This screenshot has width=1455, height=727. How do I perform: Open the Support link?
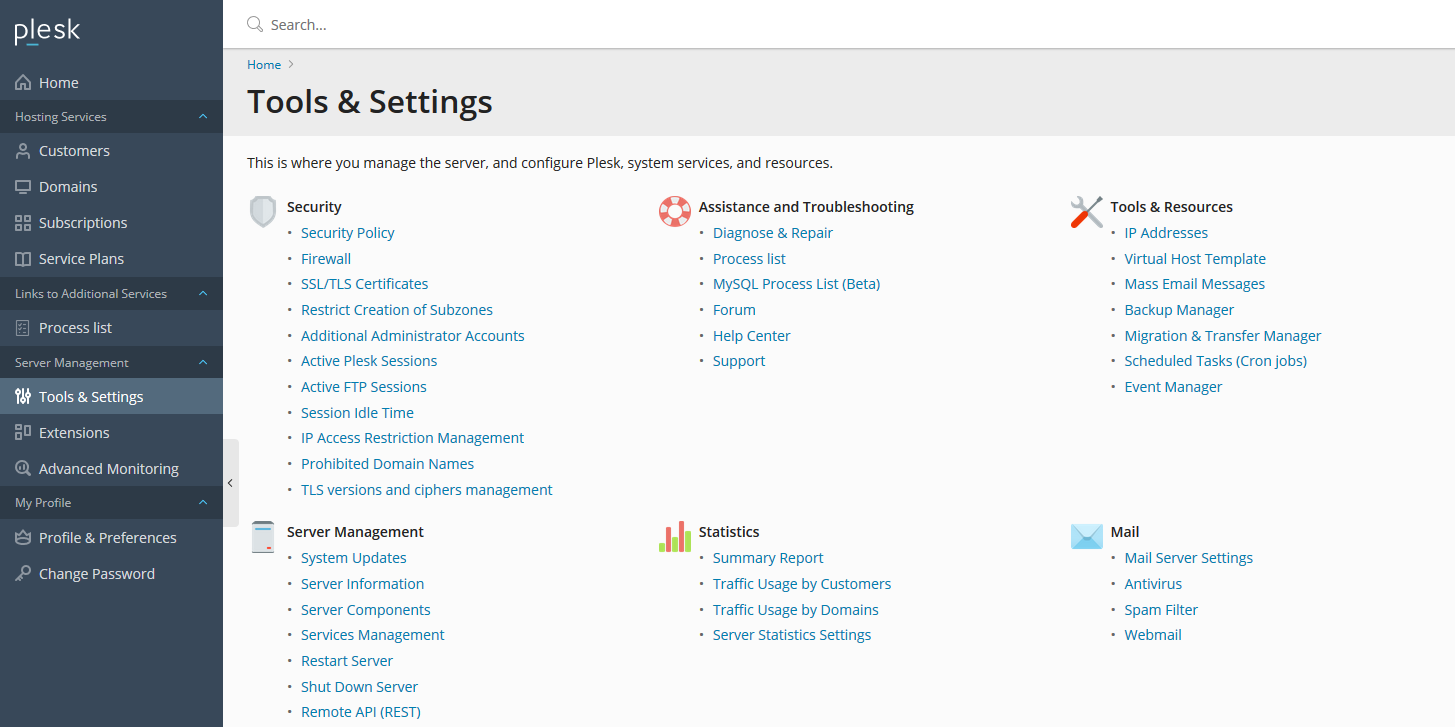pos(739,361)
